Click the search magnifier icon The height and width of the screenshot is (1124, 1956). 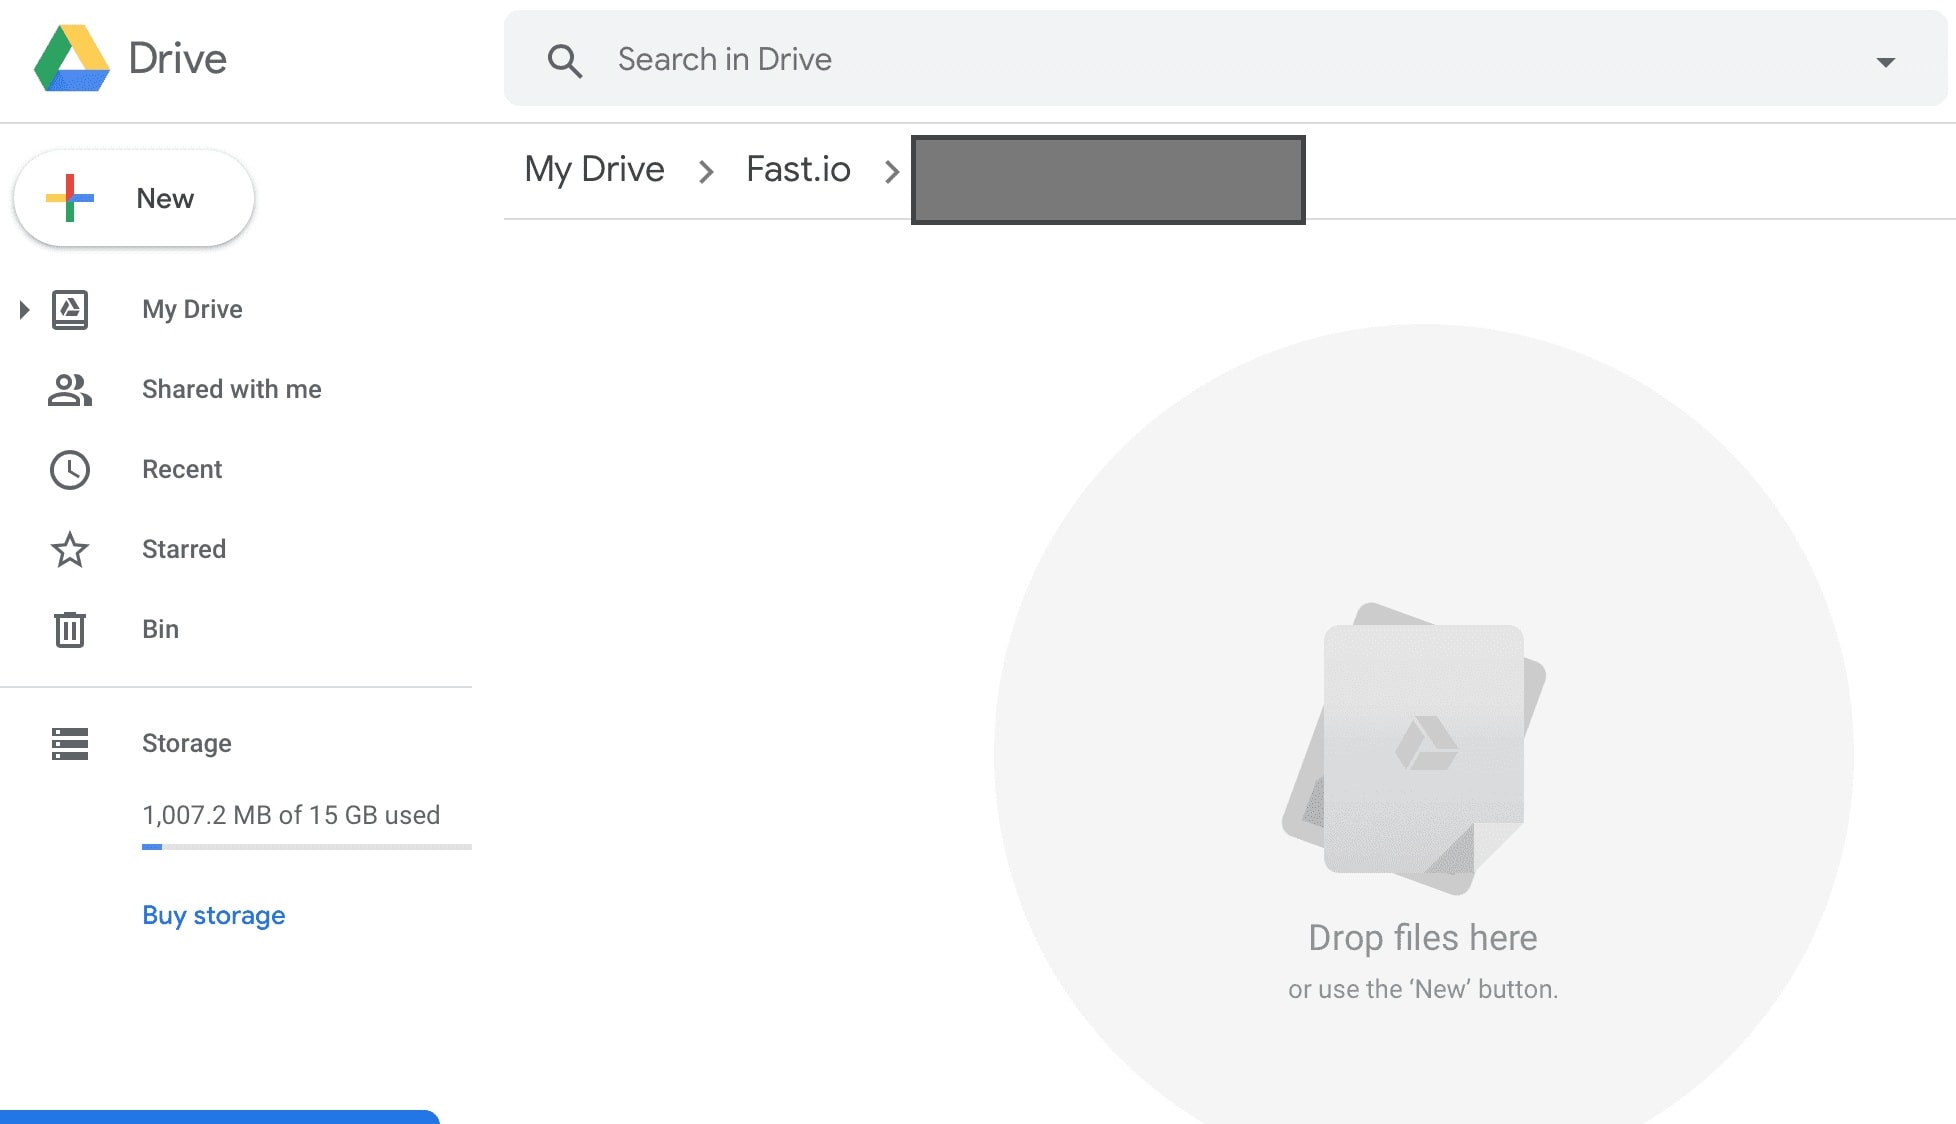pyautogui.click(x=565, y=61)
